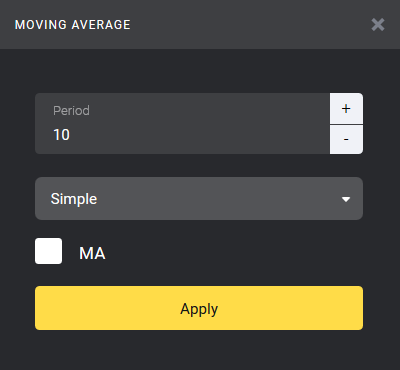Image resolution: width=400 pixels, height=370 pixels.
Task: Open the Simple moving average type dropdown
Action: click(199, 198)
